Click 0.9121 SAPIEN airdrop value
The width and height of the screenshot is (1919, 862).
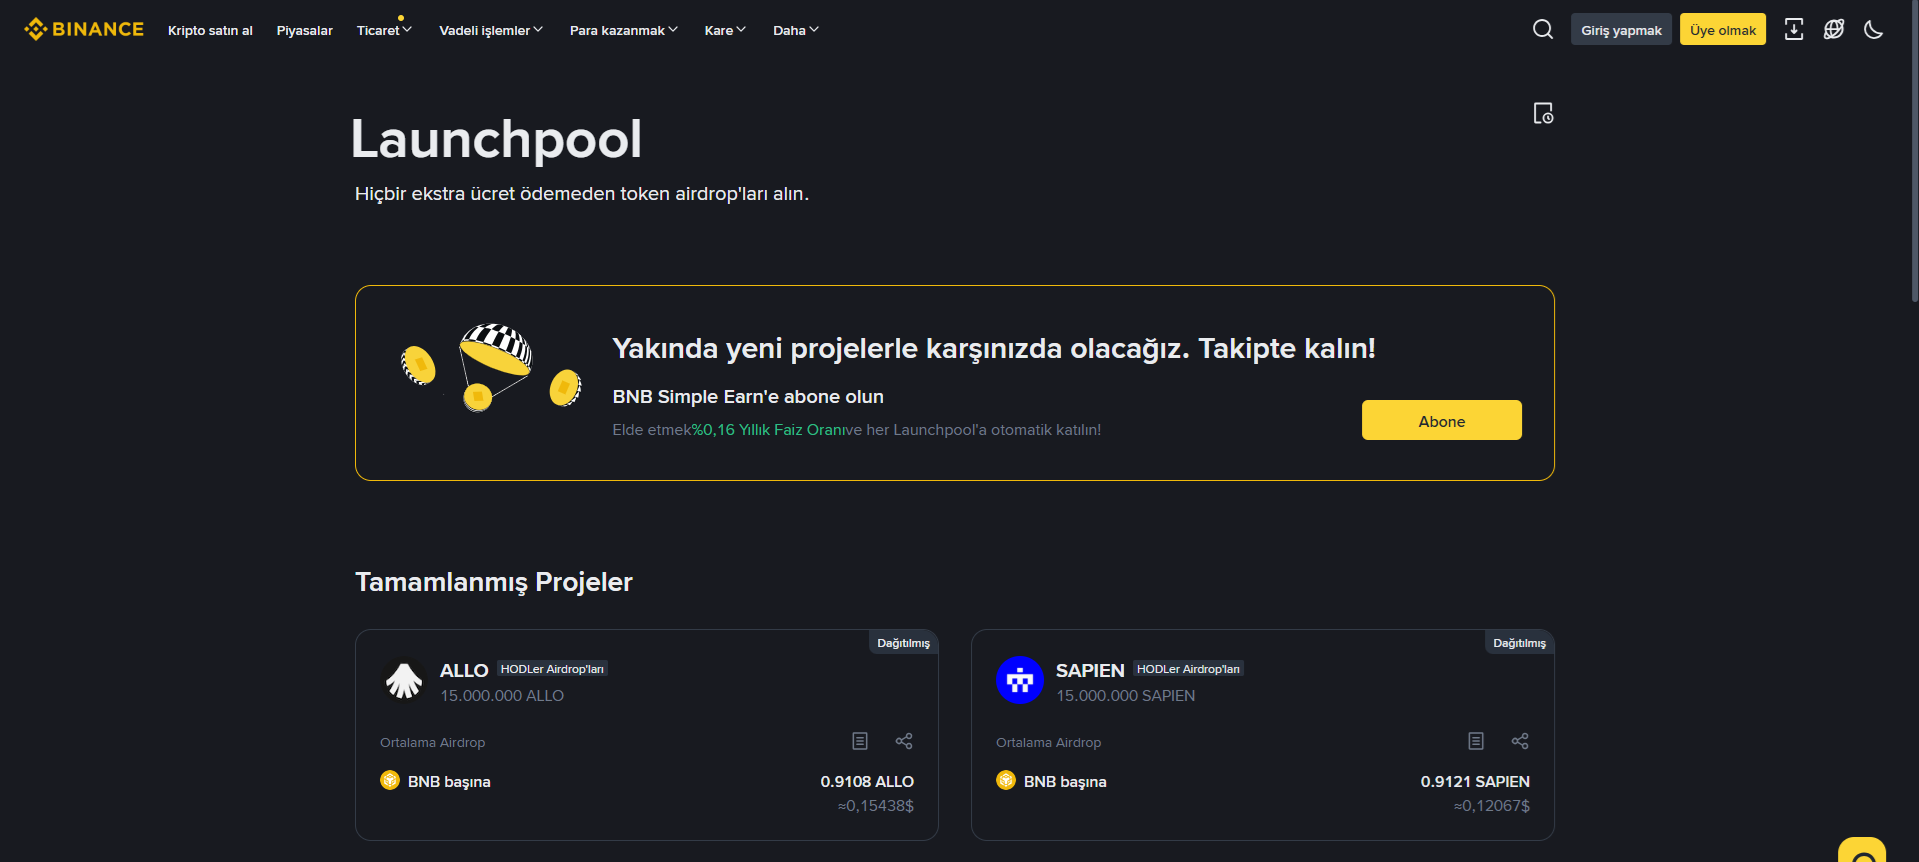(1475, 781)
